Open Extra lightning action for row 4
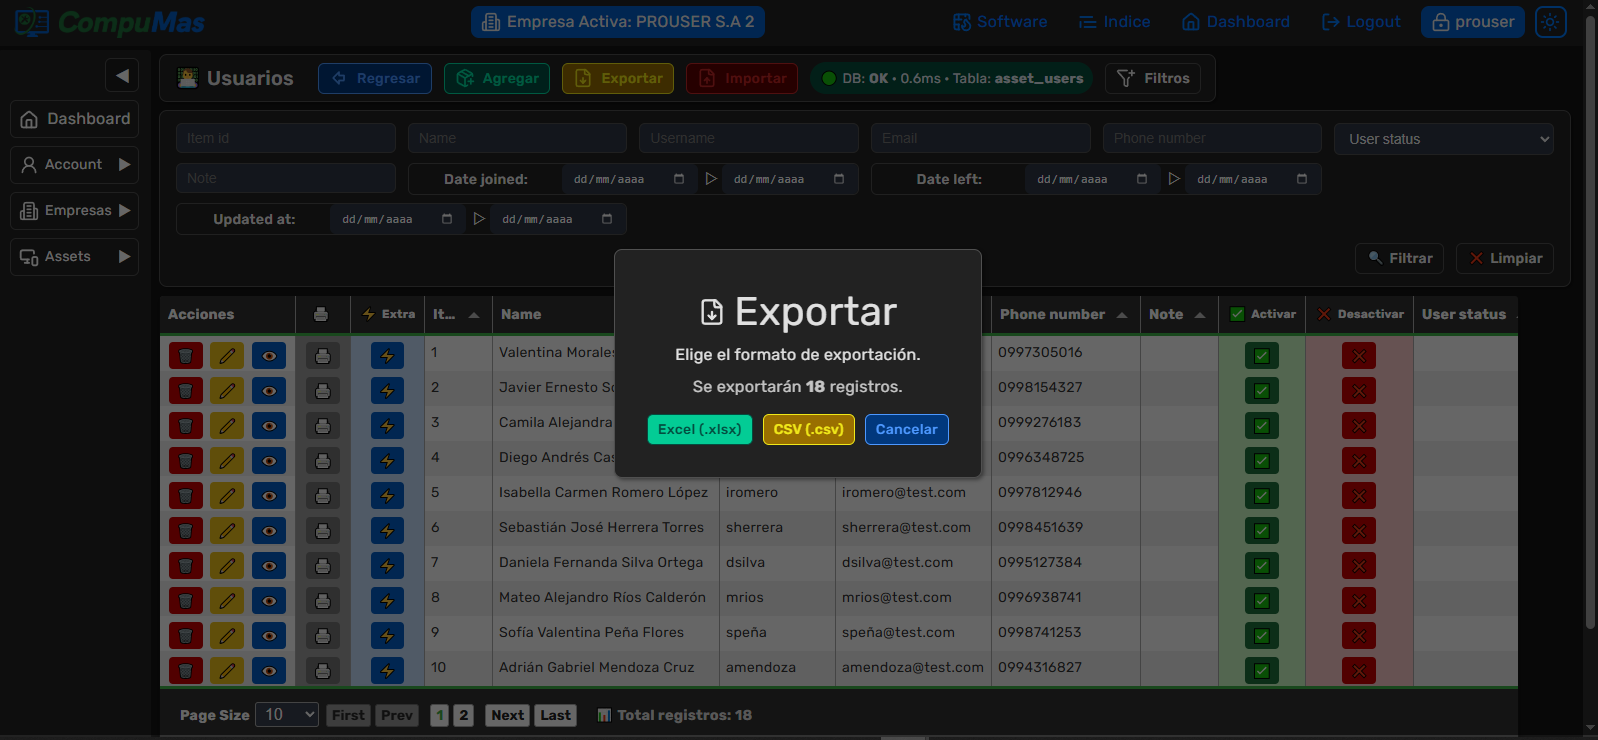This screenshot has height=740, width=1598. click(x=388, y=461)
